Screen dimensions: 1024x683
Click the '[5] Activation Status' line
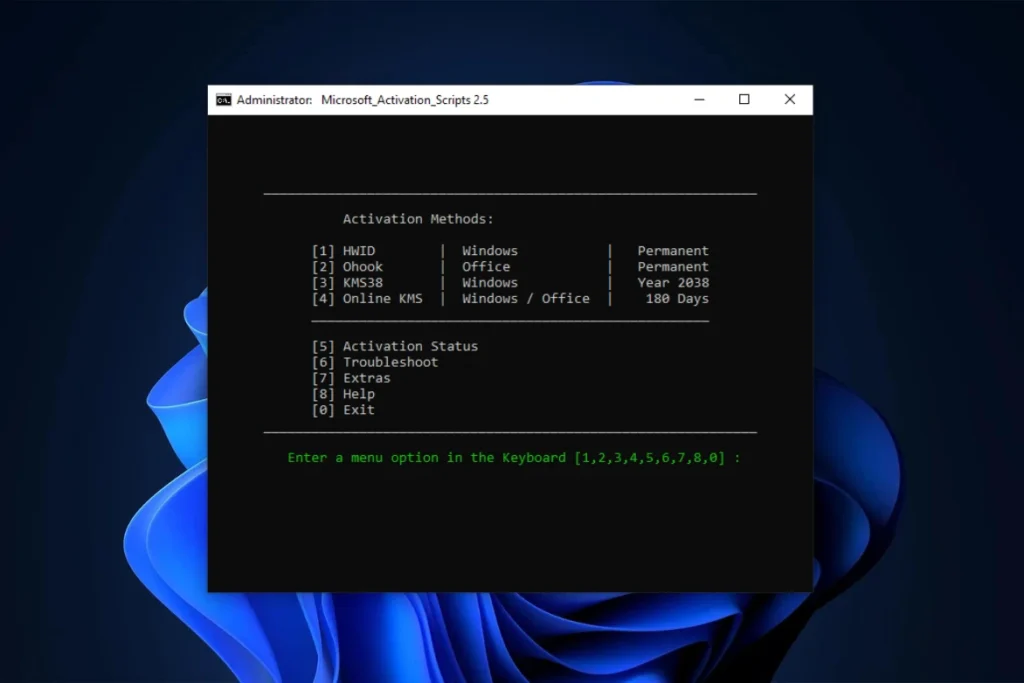(394, 346)
